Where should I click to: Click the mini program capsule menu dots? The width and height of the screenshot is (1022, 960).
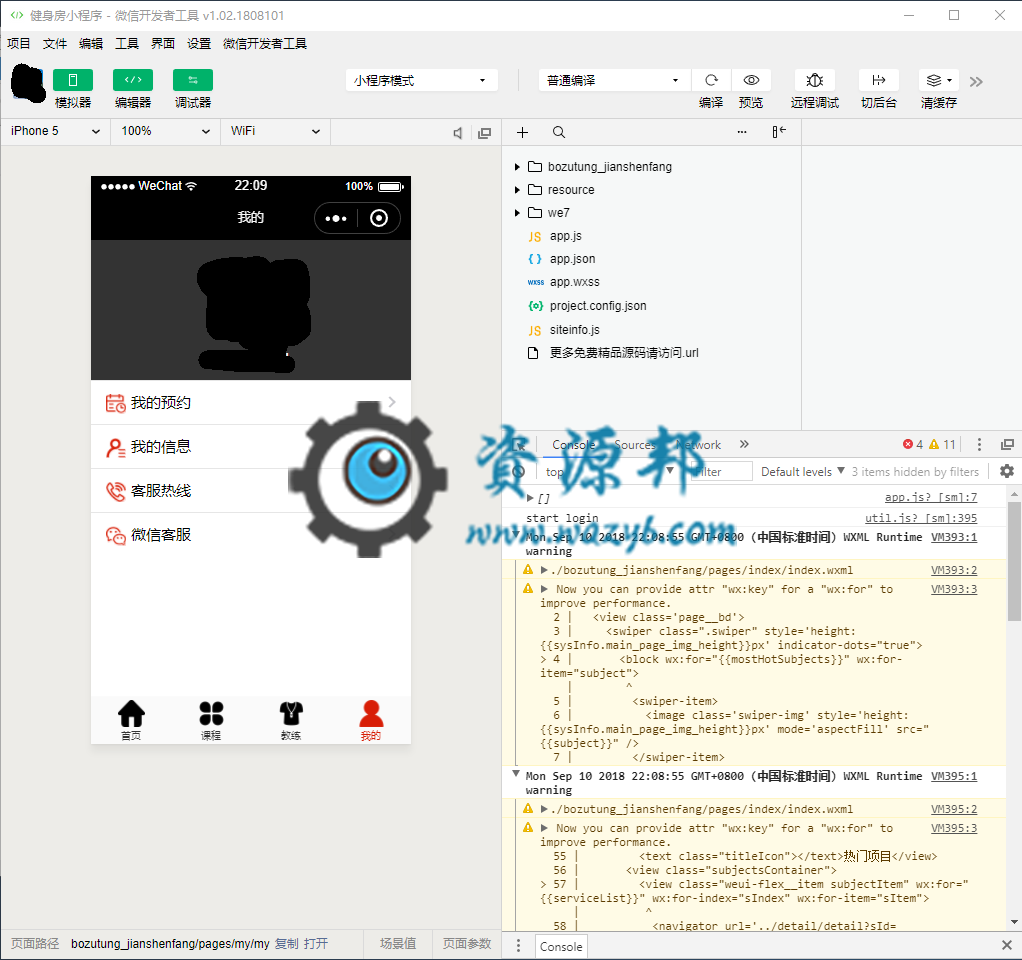pyautogui.click(x=336, y=218)
